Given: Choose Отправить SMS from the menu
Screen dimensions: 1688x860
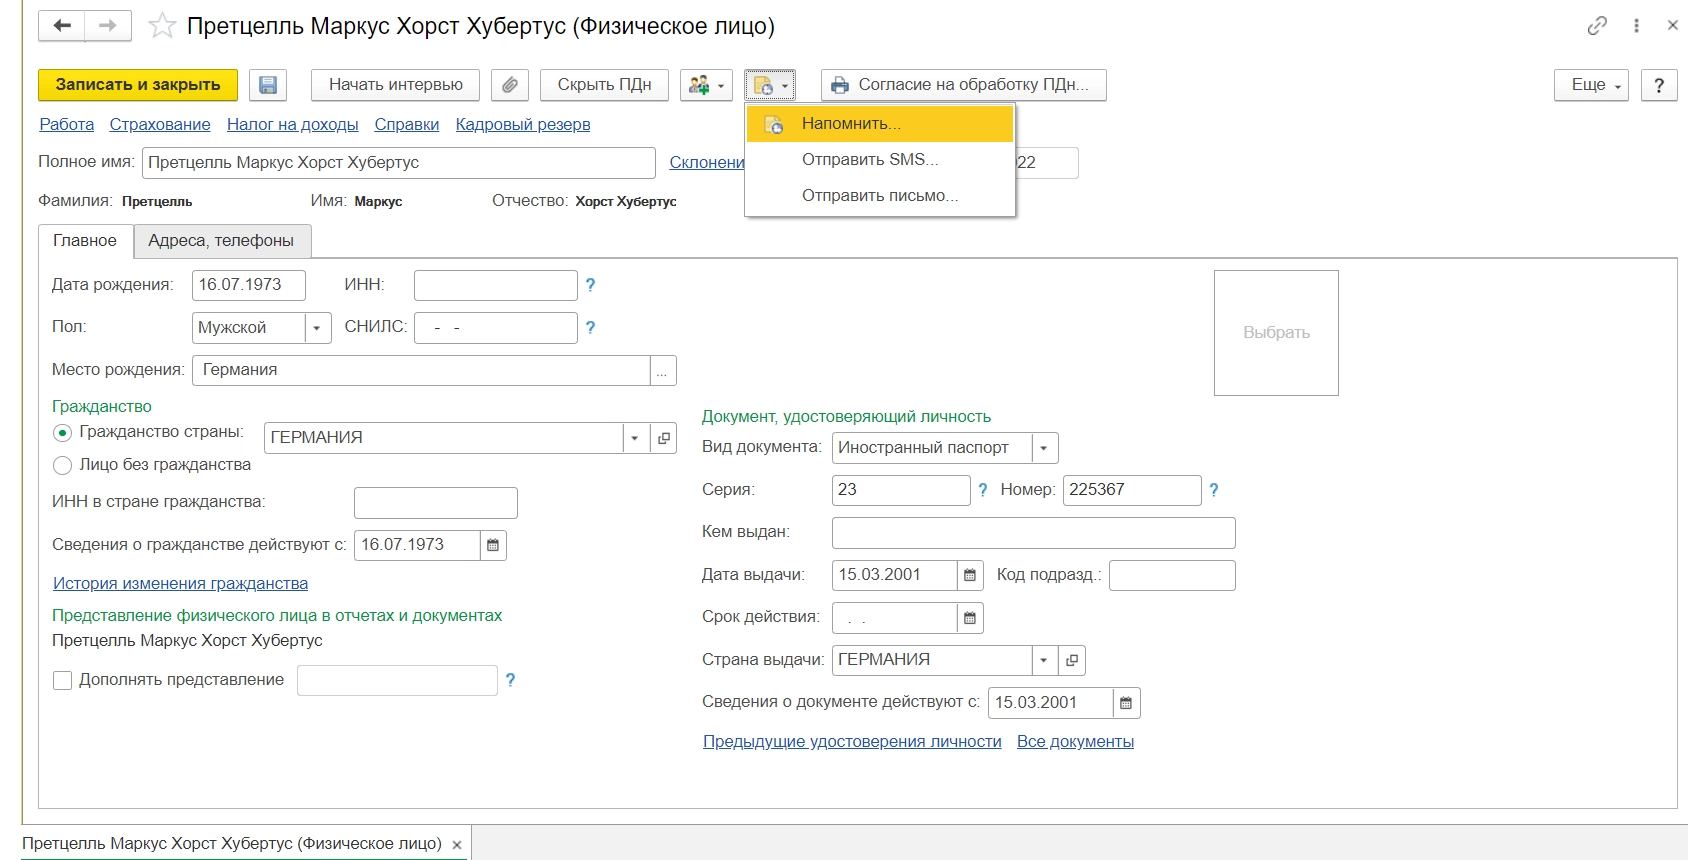Looking at the screenshot, I should (869, 160).
